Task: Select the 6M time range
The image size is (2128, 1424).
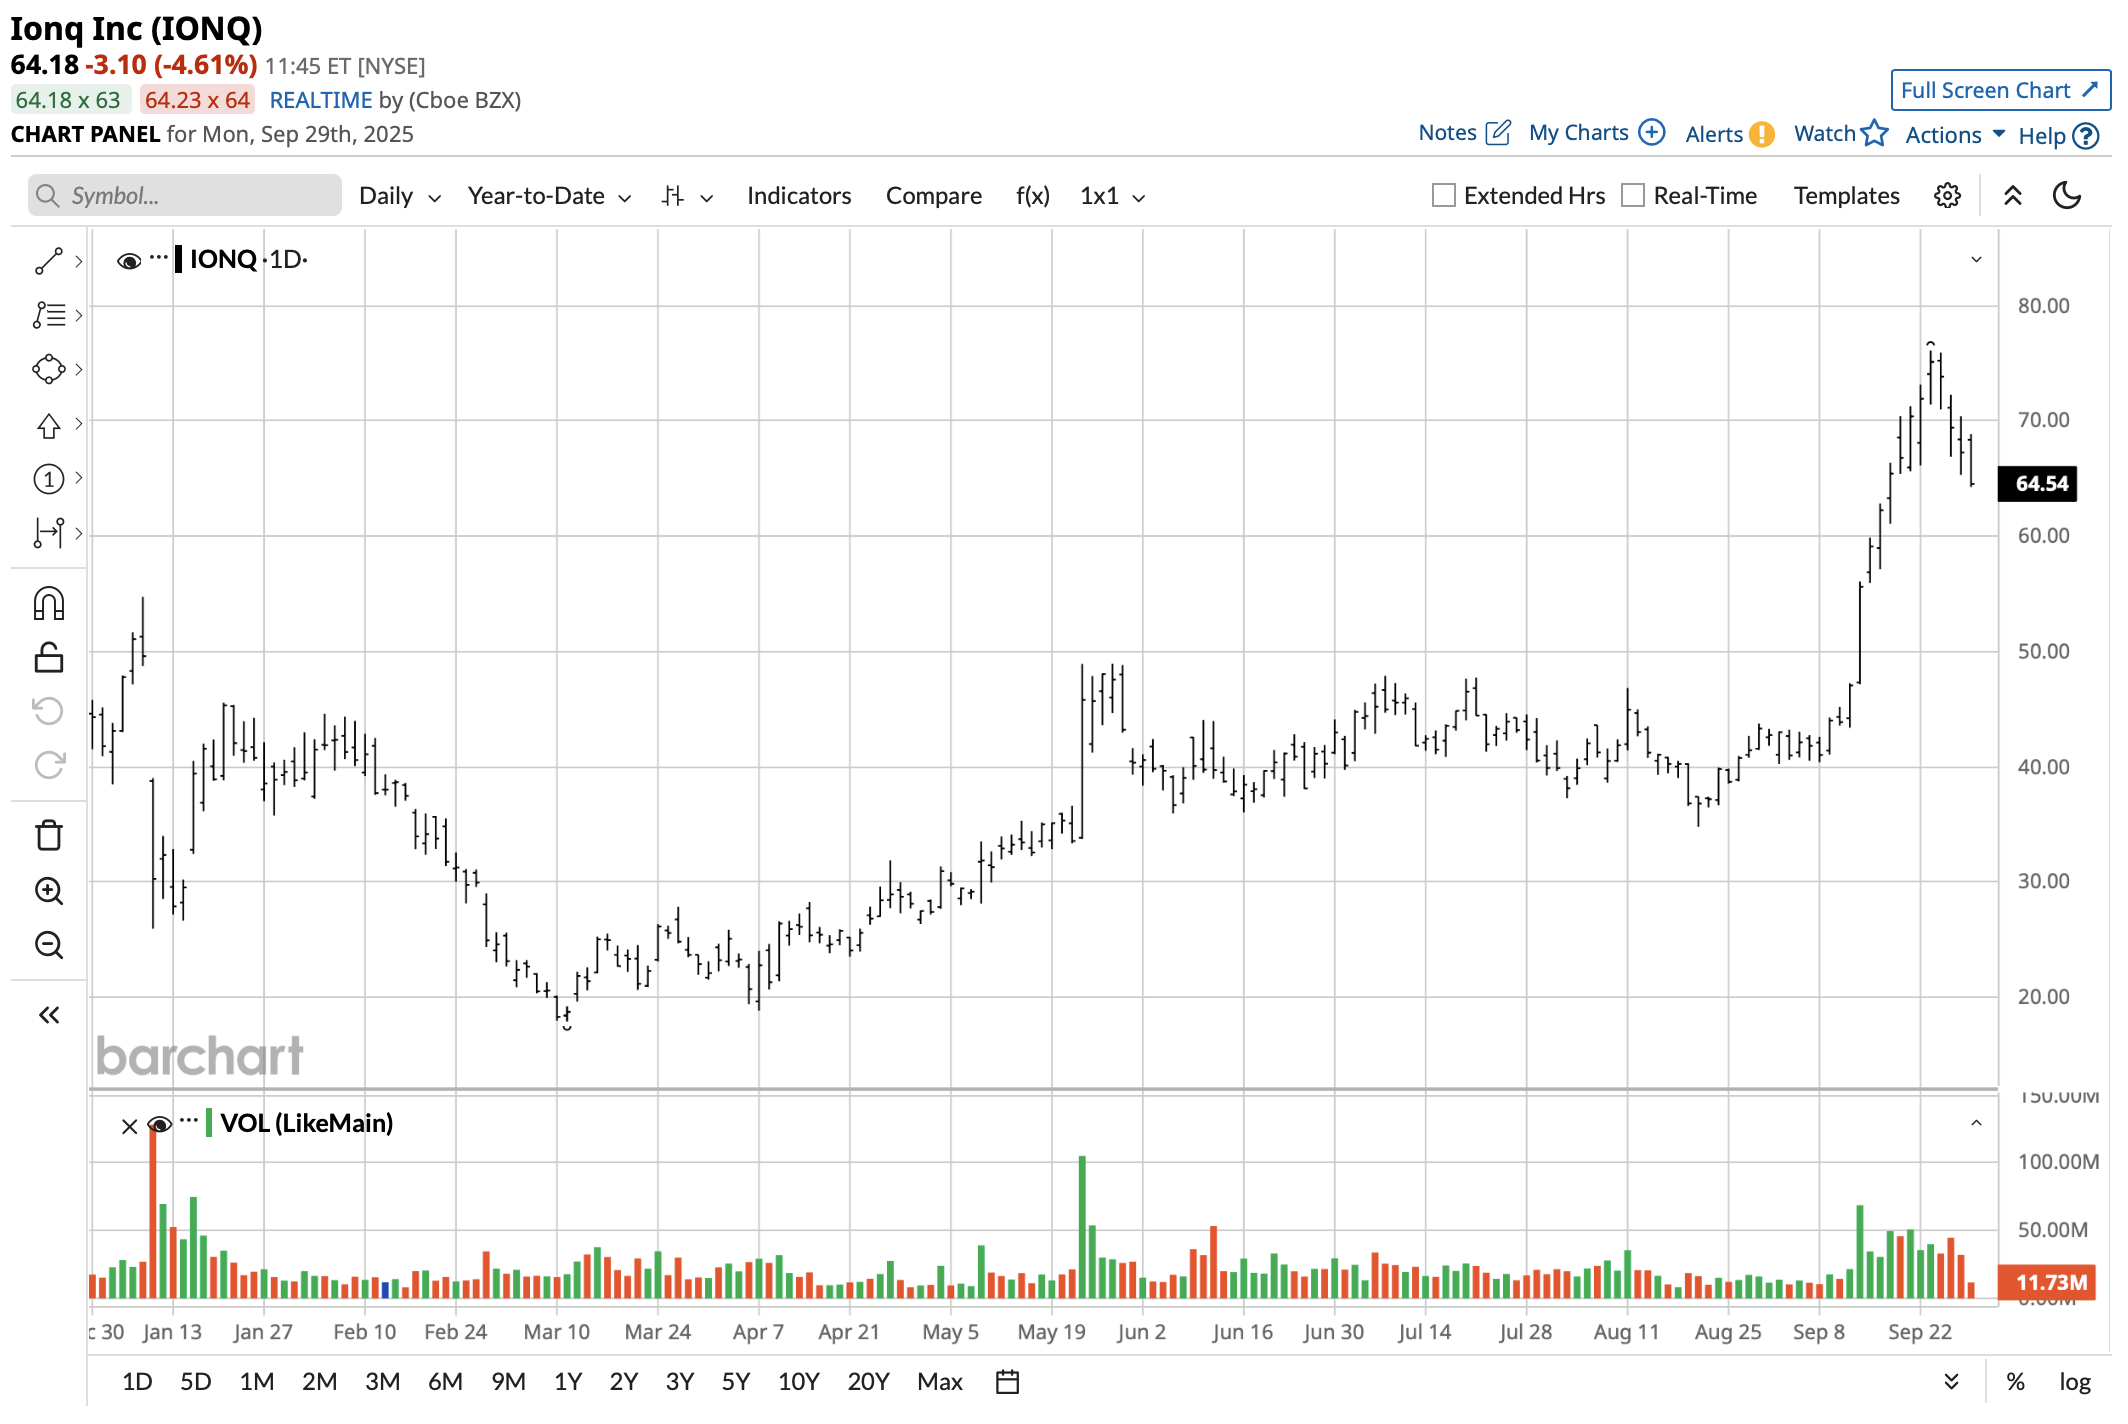Action: [x=445, y=1382]
